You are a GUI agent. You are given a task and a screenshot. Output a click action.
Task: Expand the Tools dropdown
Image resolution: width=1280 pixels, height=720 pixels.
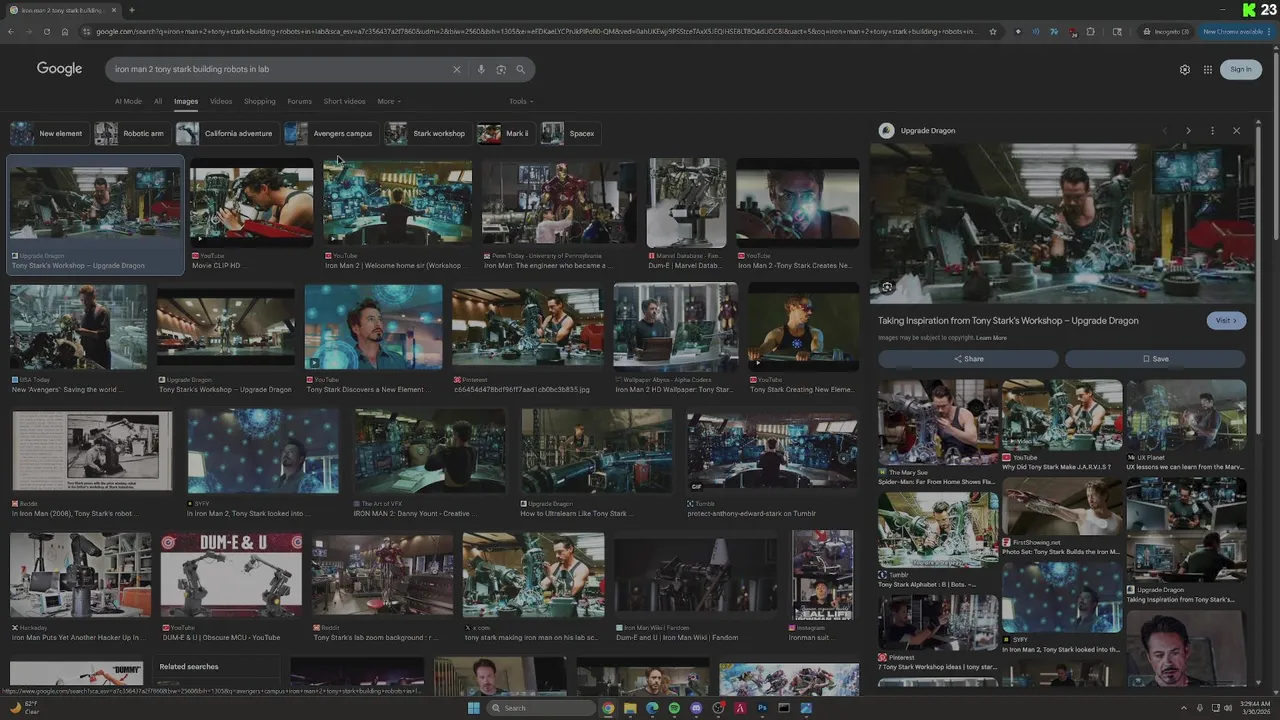pos(521,101)
